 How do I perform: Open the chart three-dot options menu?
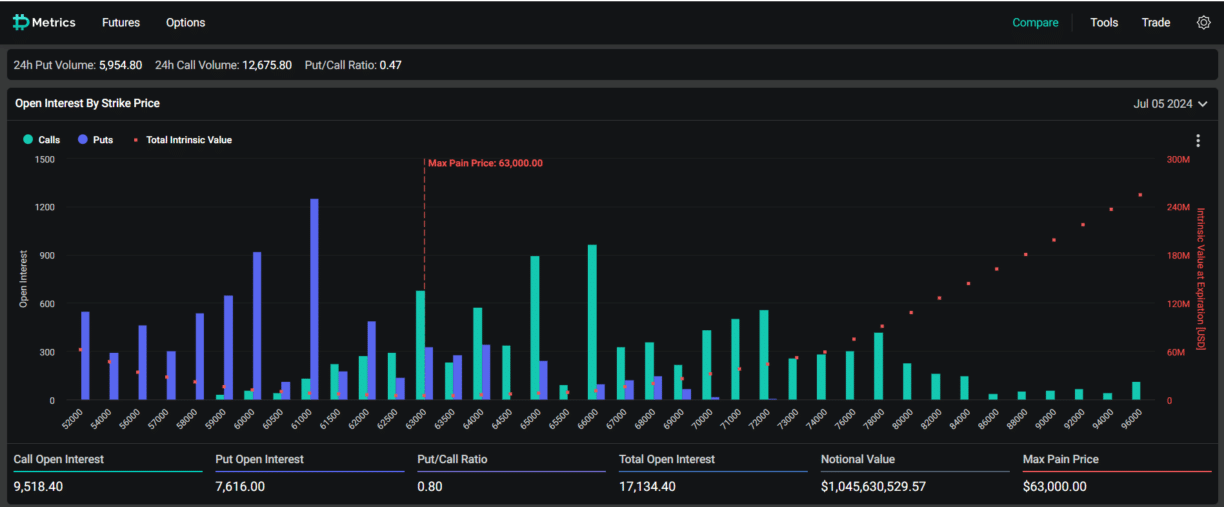1198,141
